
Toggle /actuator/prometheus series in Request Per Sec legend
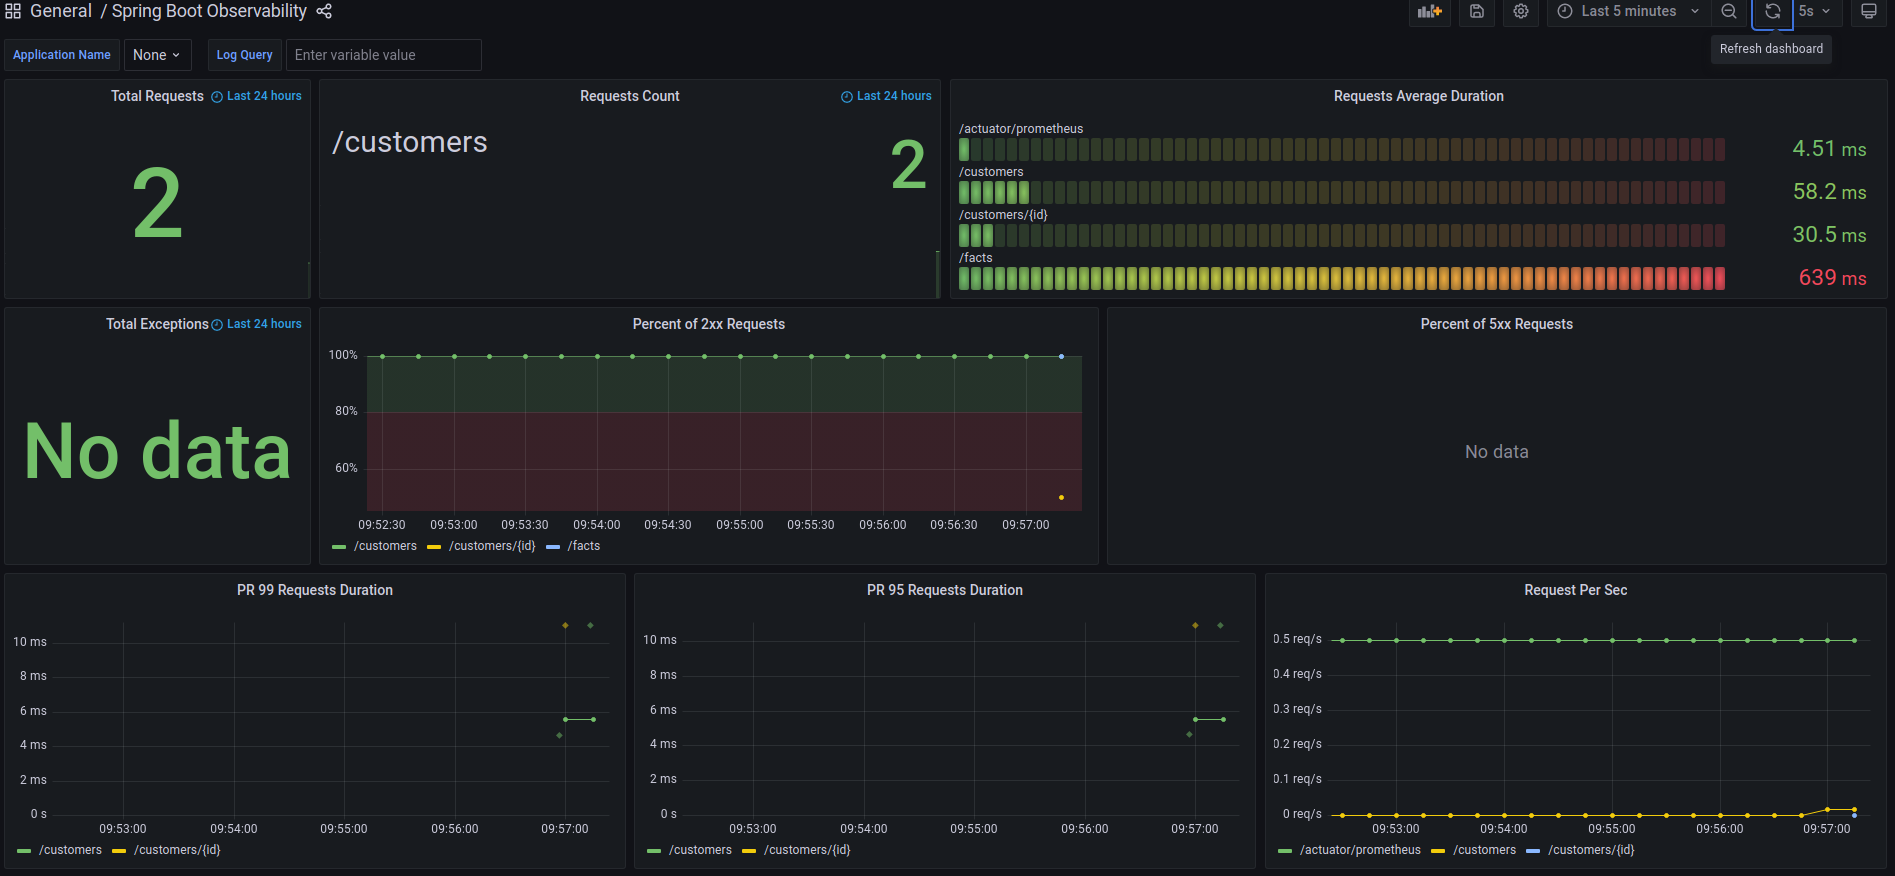[1359, 850]
